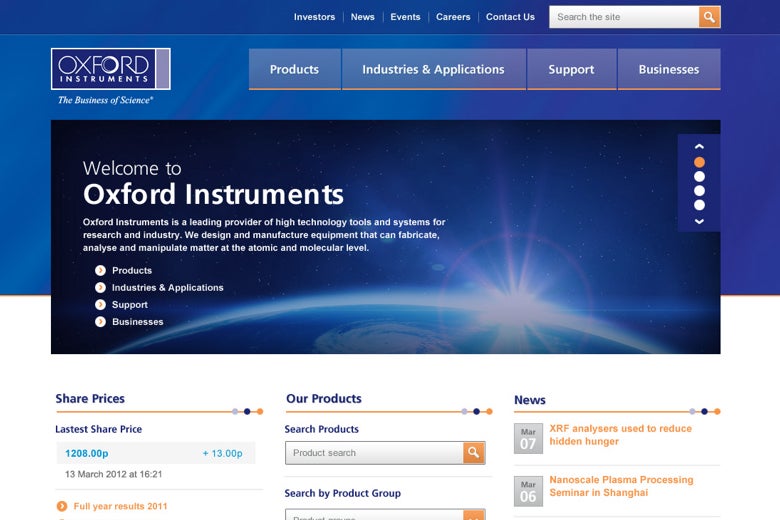780x520 pixels.
Task: Click the slider down chevron arrow
Action: [699, 221]
